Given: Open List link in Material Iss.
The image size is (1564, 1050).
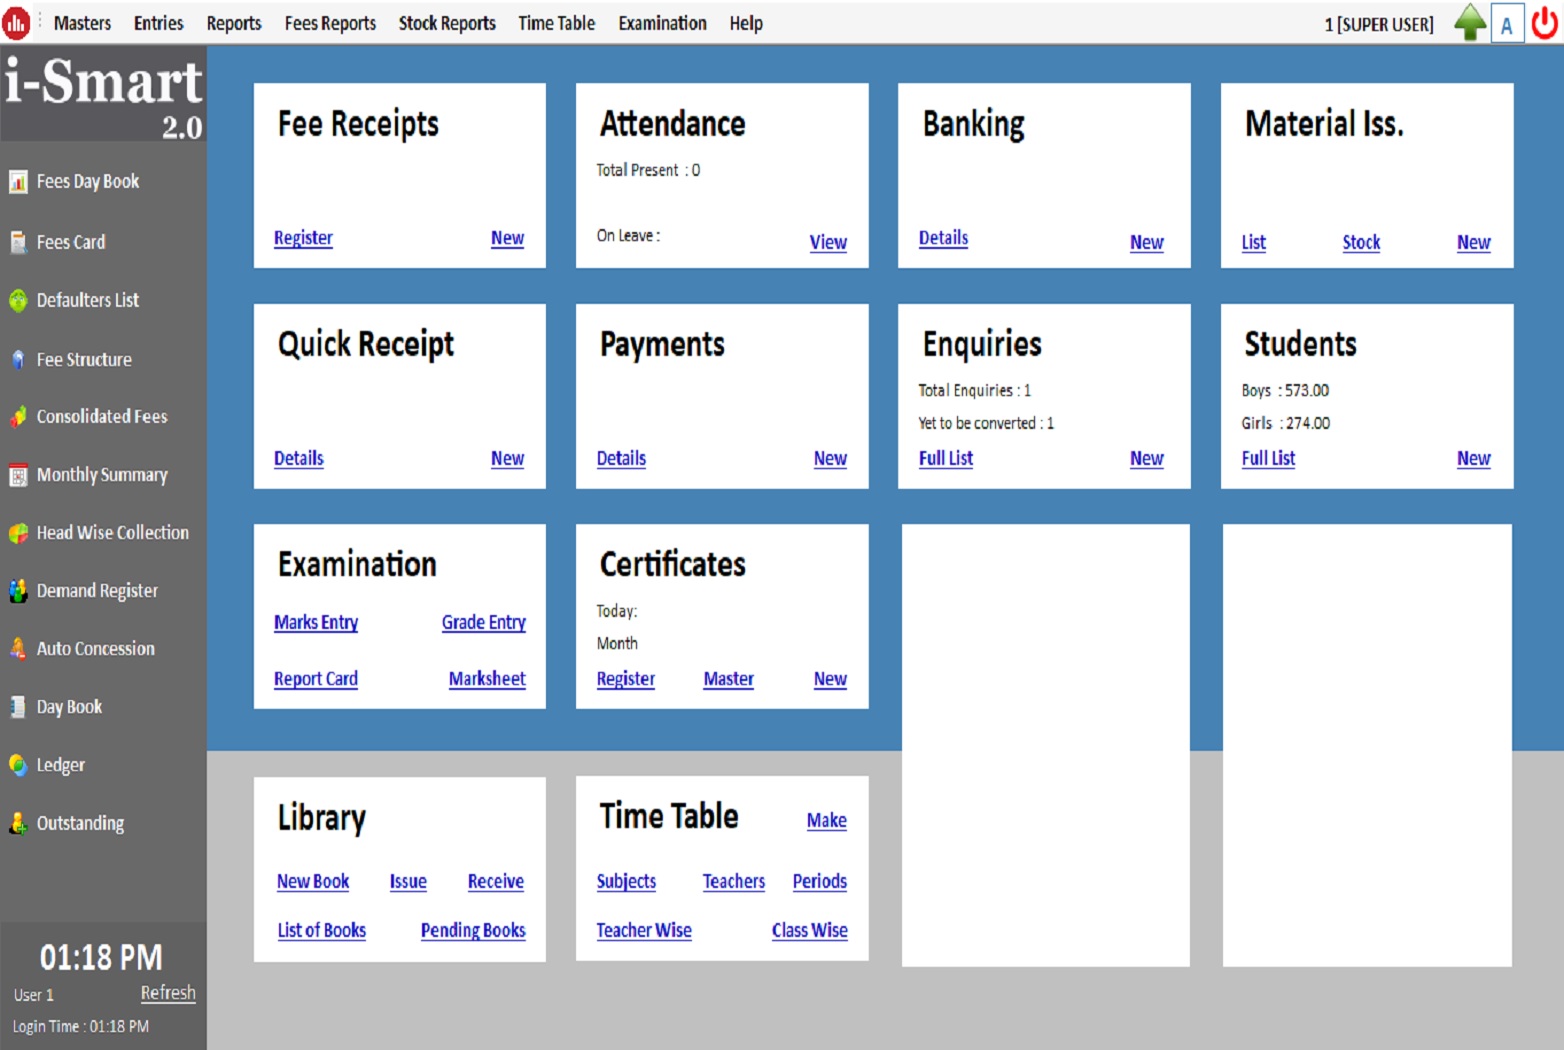Looking at the screenshot, I should pyautogui.click(x=1254, y=242).
